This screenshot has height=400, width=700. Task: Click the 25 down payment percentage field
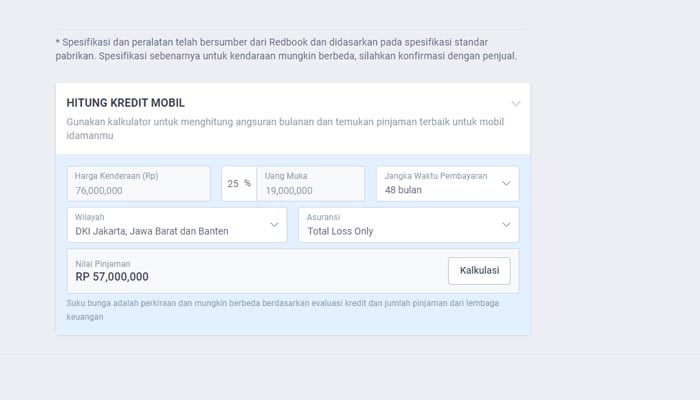(232, 184)
